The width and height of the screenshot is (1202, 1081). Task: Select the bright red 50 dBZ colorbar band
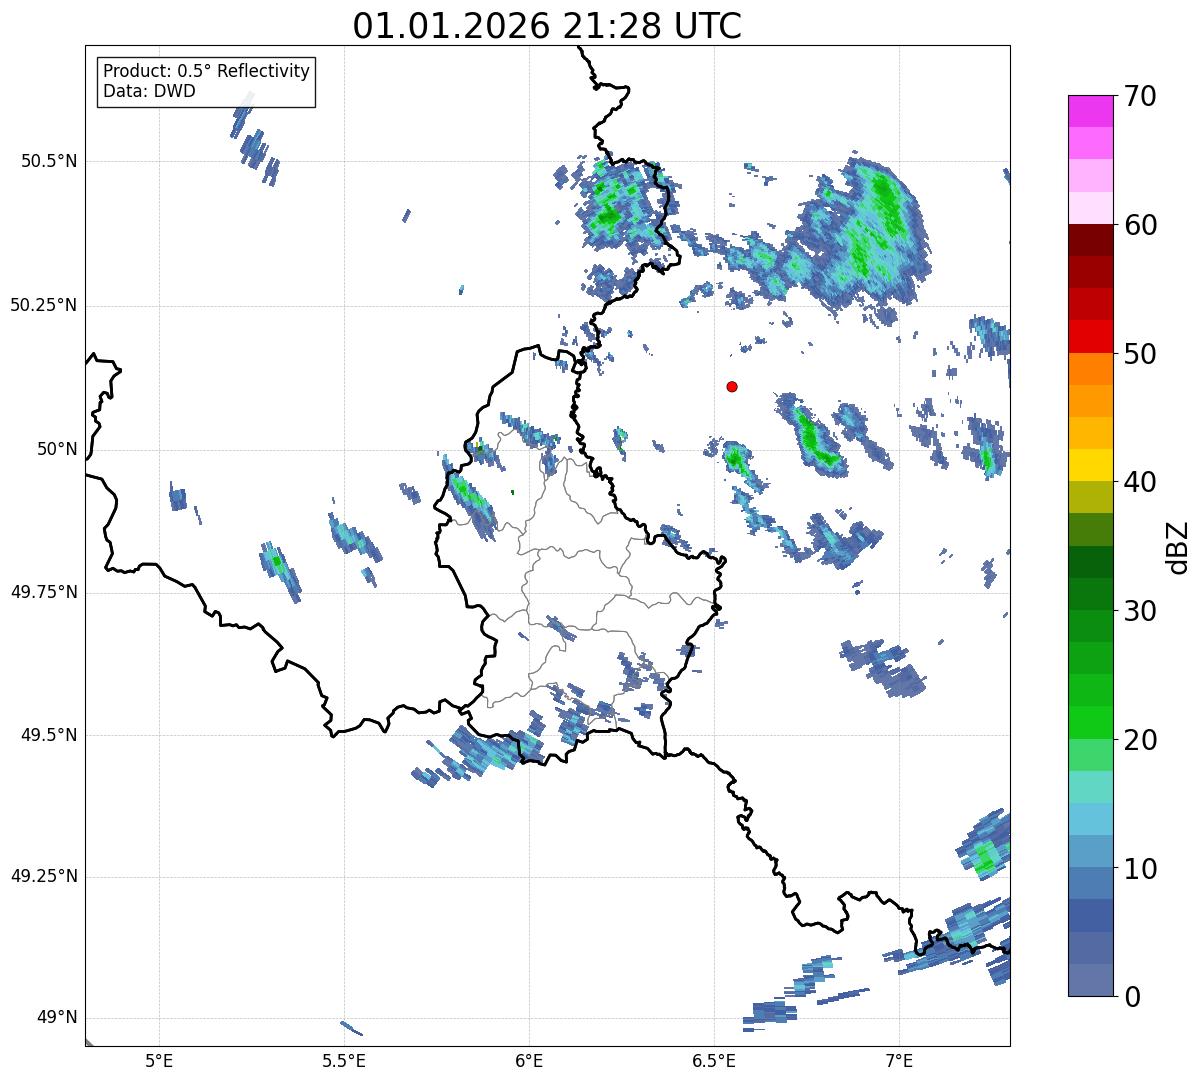point(1092,336)
